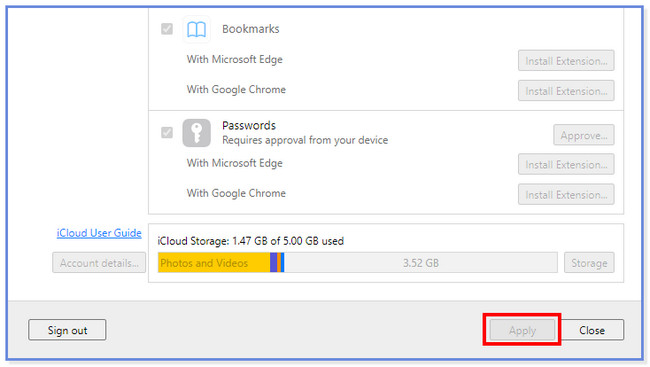Open Account details
Image resolution: width=650 pixels, height=367 pixels.
(99, 263)
